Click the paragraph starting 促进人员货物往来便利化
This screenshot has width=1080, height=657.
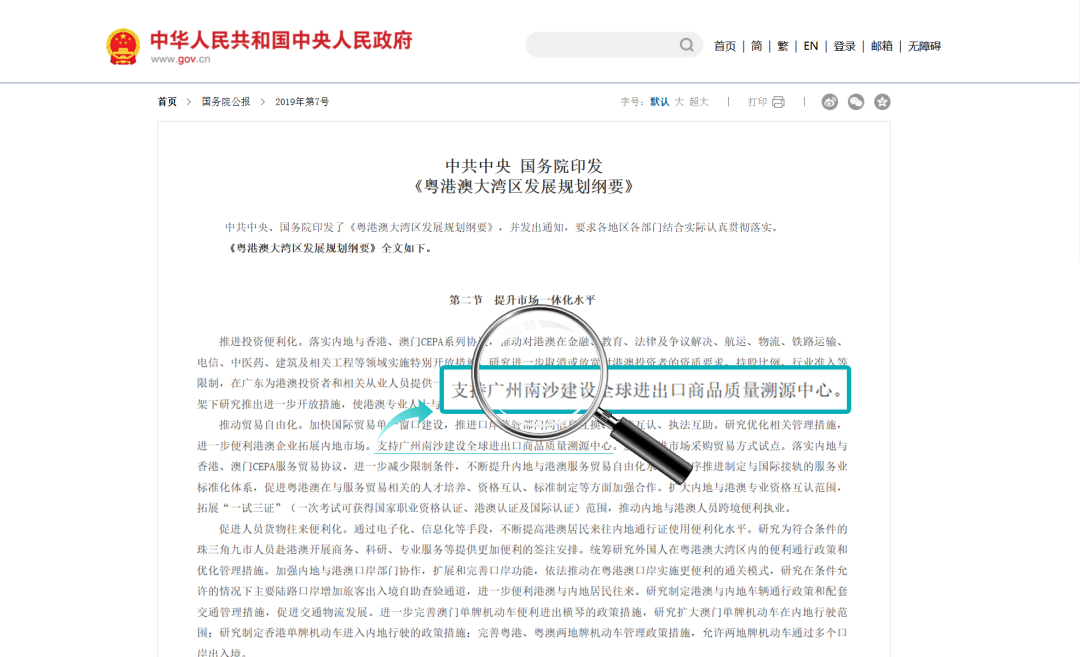pos(522,591)
